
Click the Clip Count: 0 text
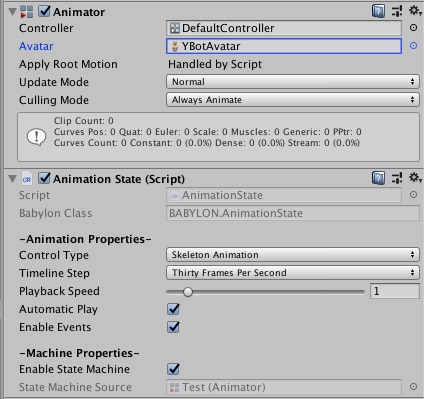[84, 121]
